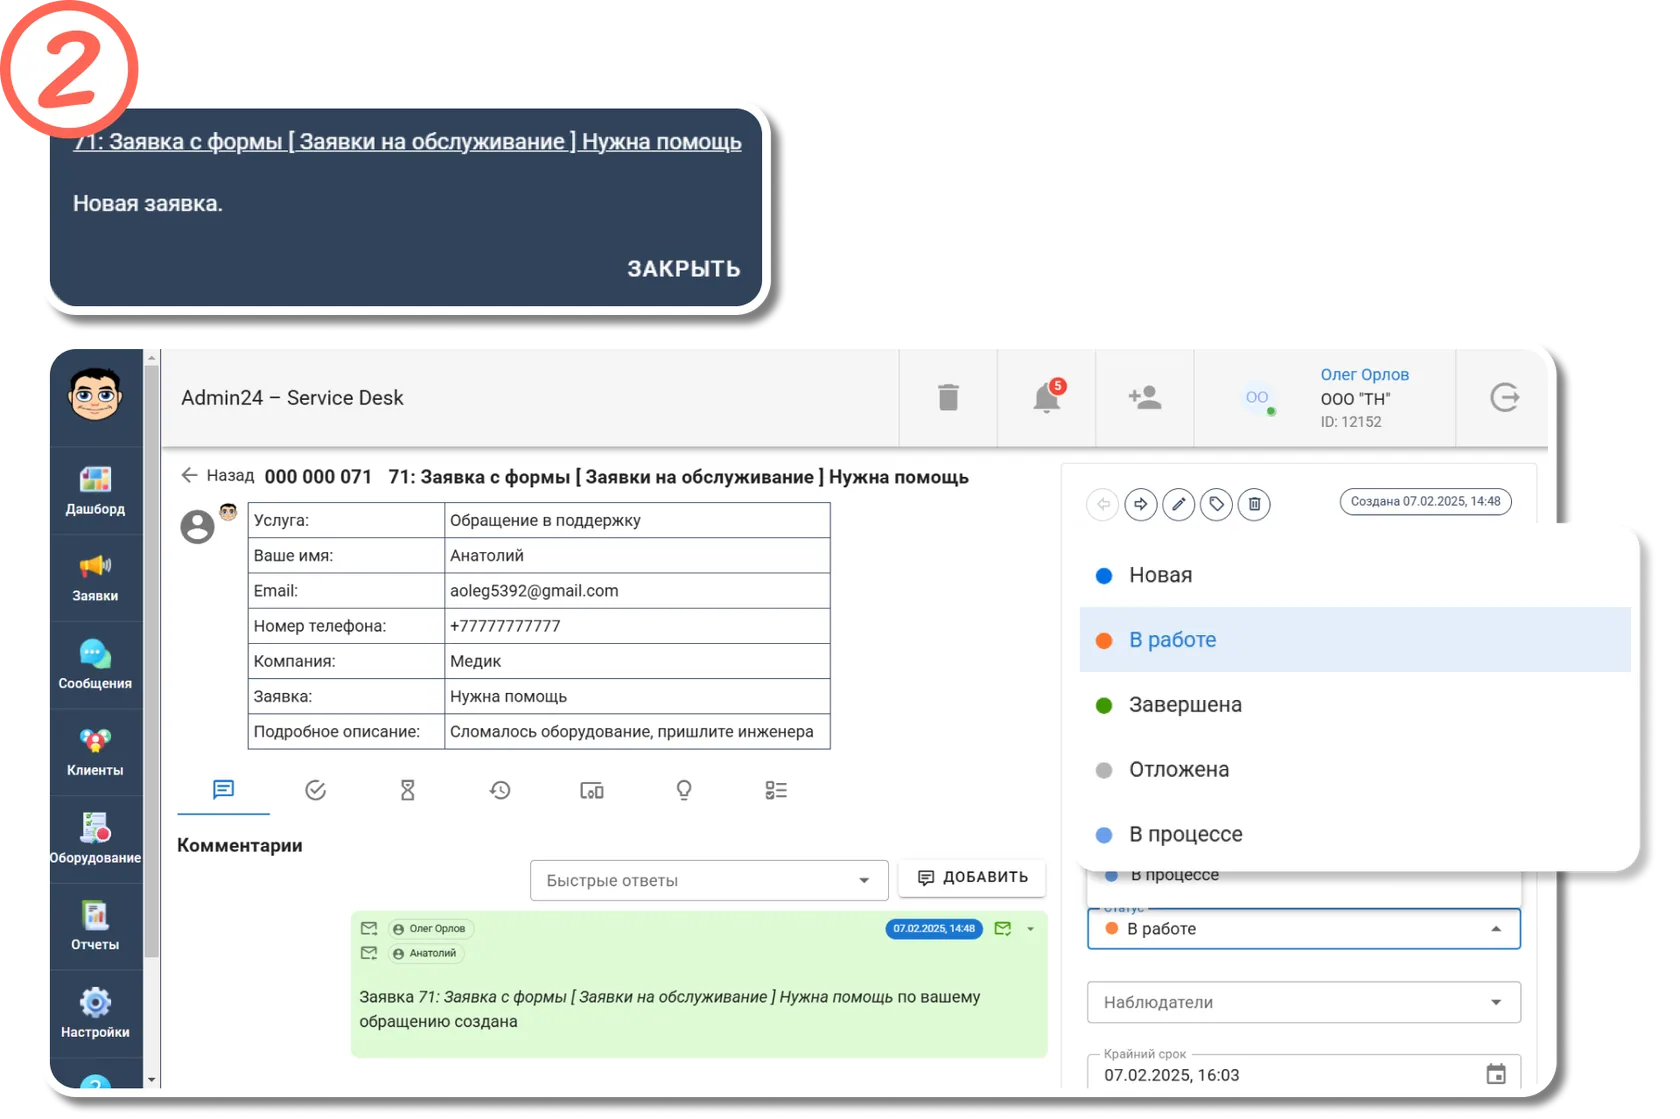Click the sidebar scrollbar down arrow
The height and width of the screenshot is (1119, 1680).
coord(152,1080)
